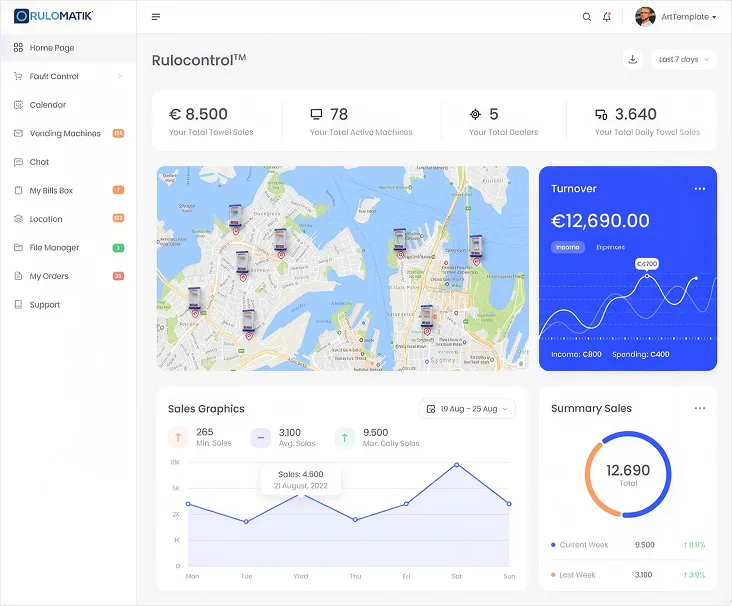Click the download report icon
This screenshot has width=732, height=606.
click(x=633, y=59)
